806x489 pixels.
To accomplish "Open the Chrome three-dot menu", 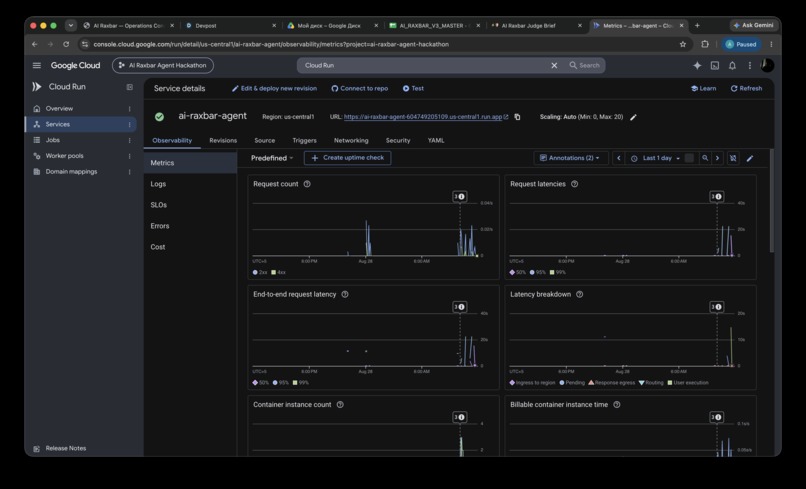I will (771, 44).
